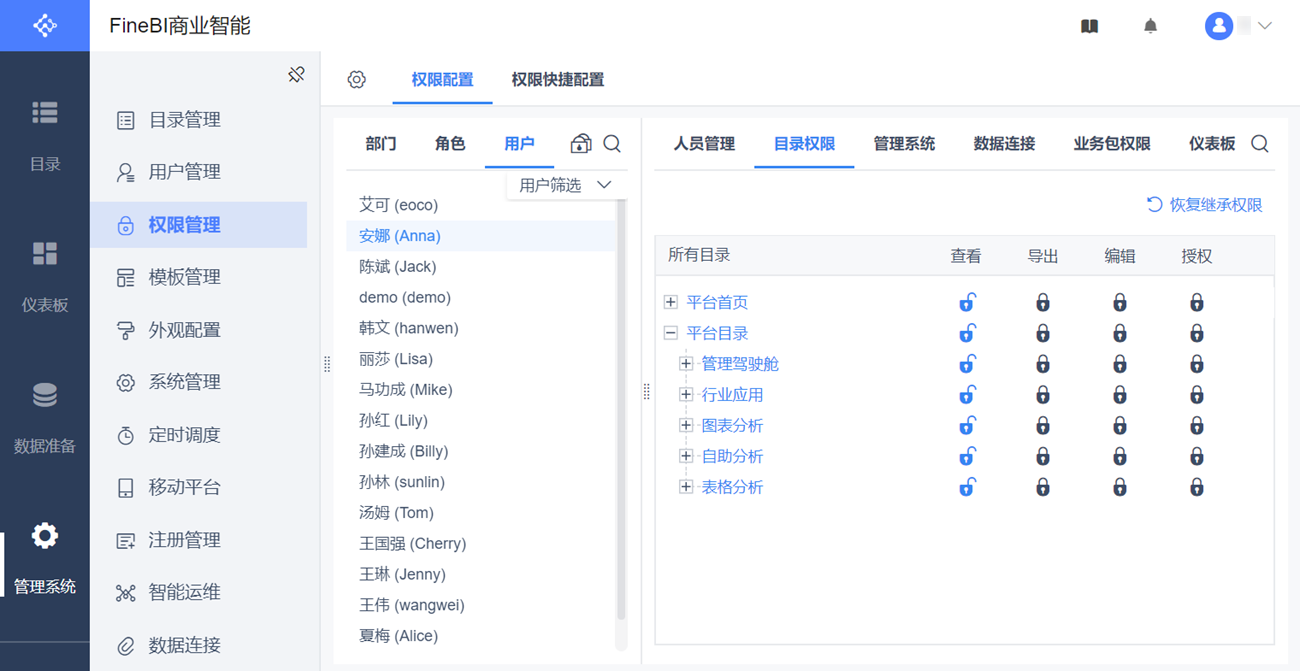This screenshot has width=1300, height=671.
Task: Click the settings gear beside 权限配置
Action: [357, 80]
